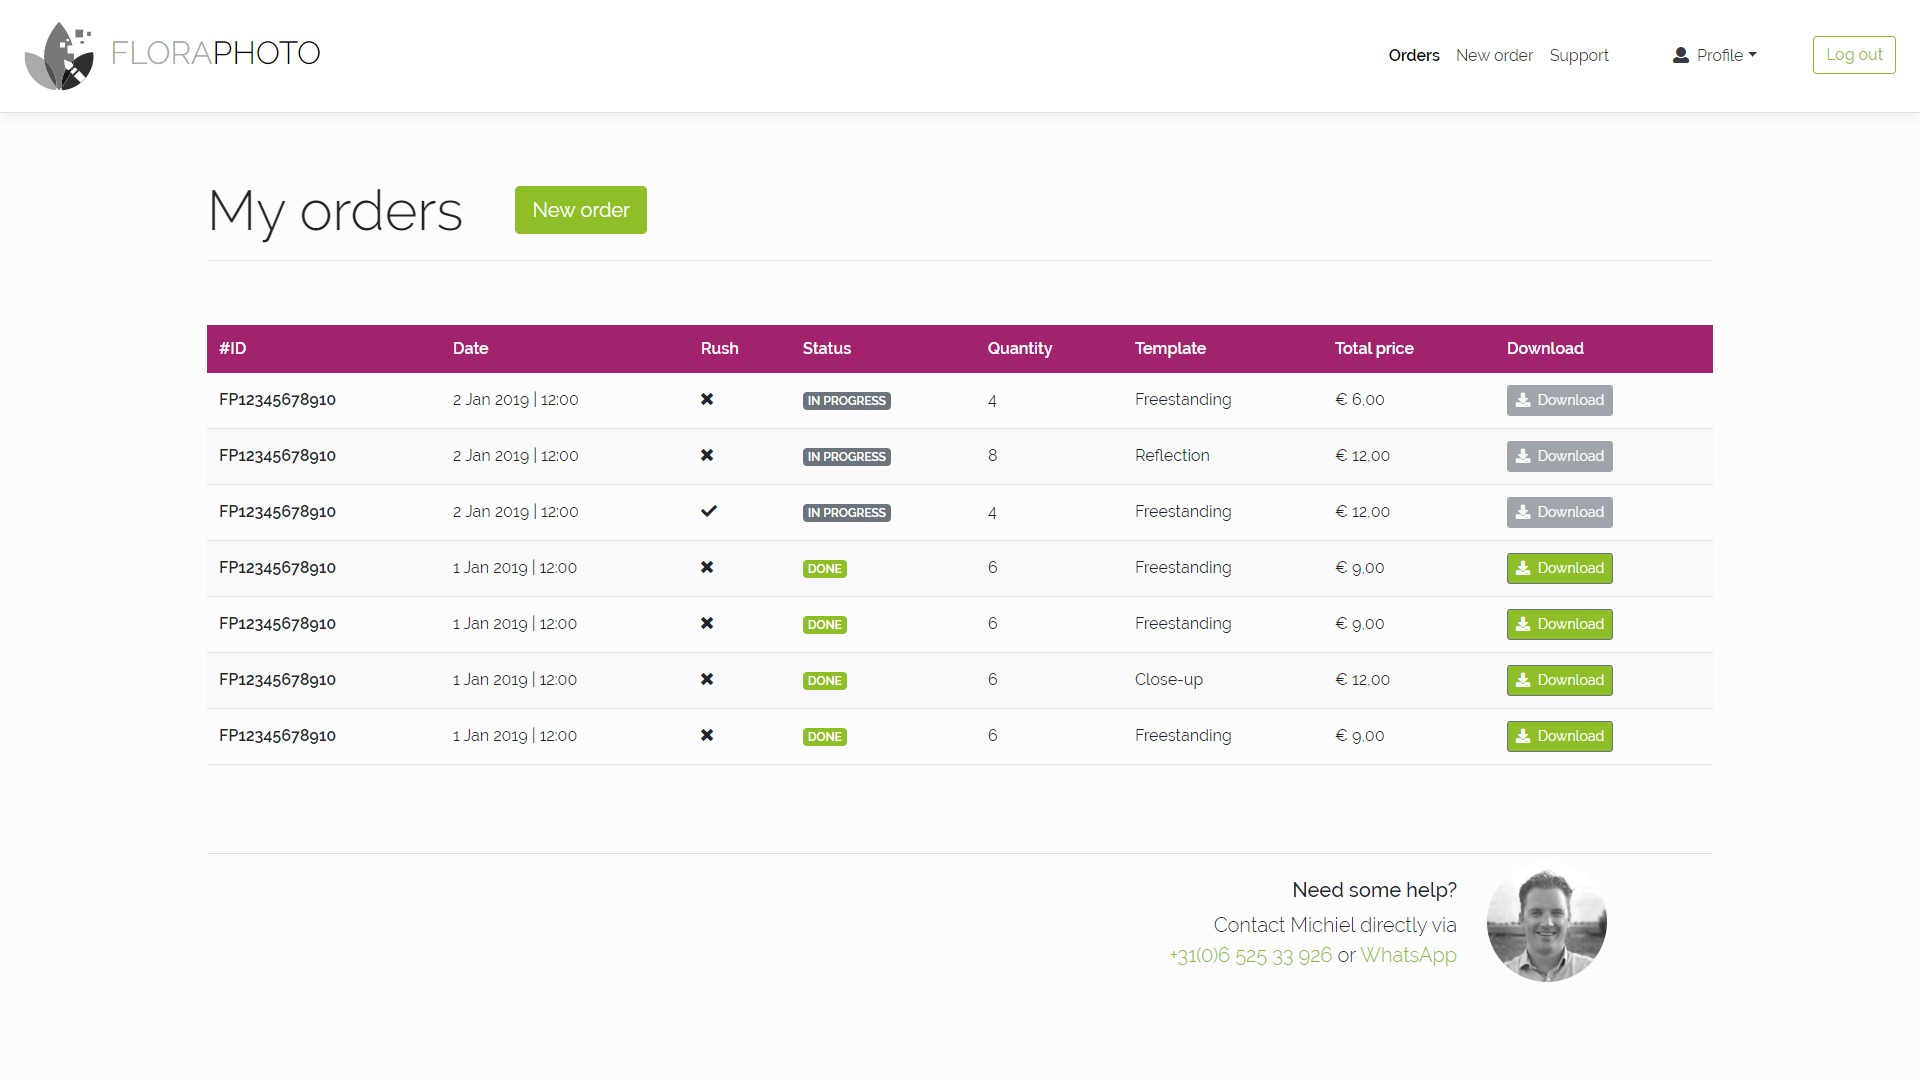The image size is (1920, 1080).
Task: Click quantity '8' cell
Action: pos(992,455)
